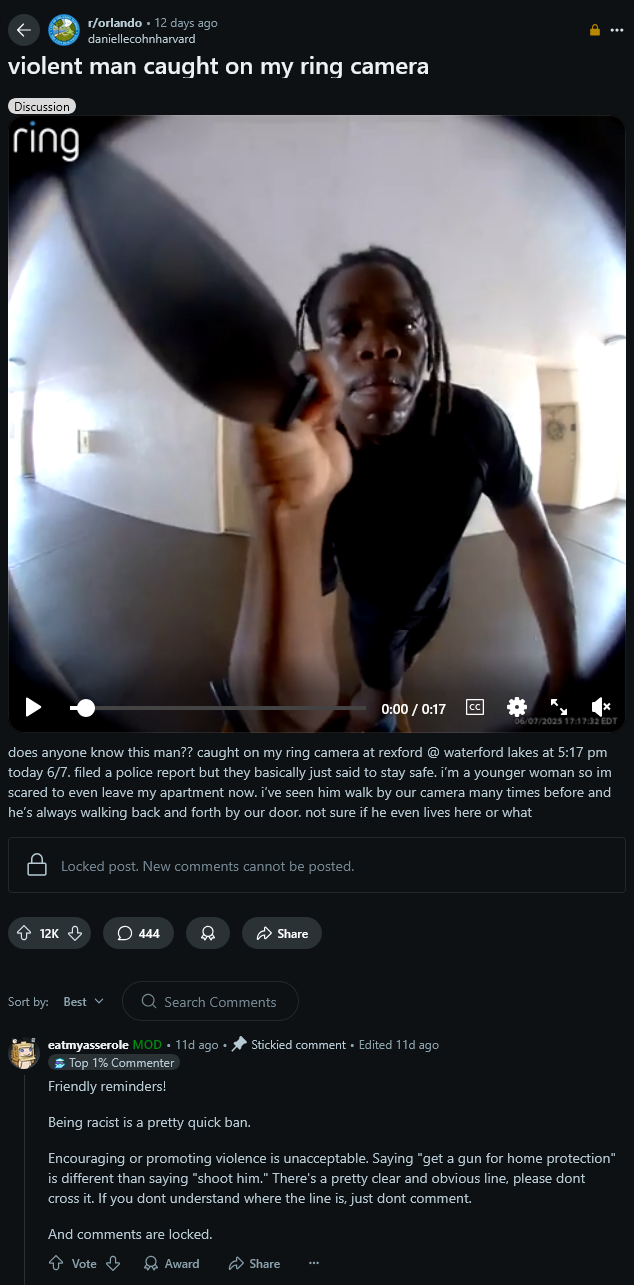
Task: Unmute the video sound
Action: pyautogui.click(x=601, y=708)
